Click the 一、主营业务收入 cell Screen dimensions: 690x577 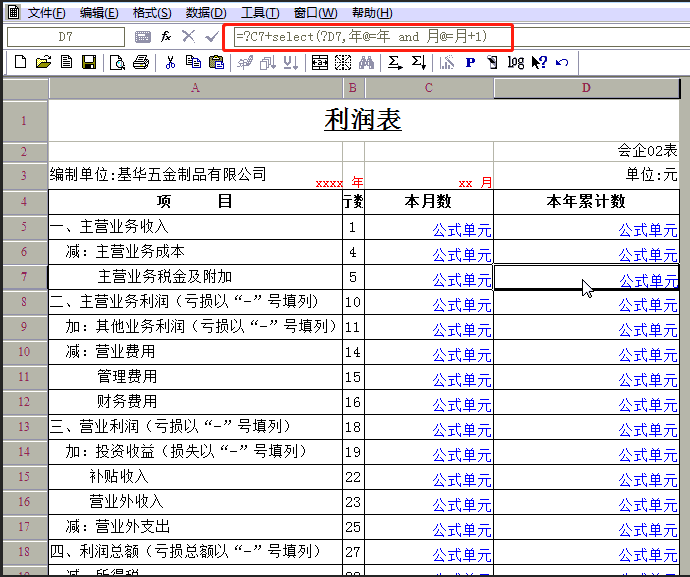[x=195, y=227]
